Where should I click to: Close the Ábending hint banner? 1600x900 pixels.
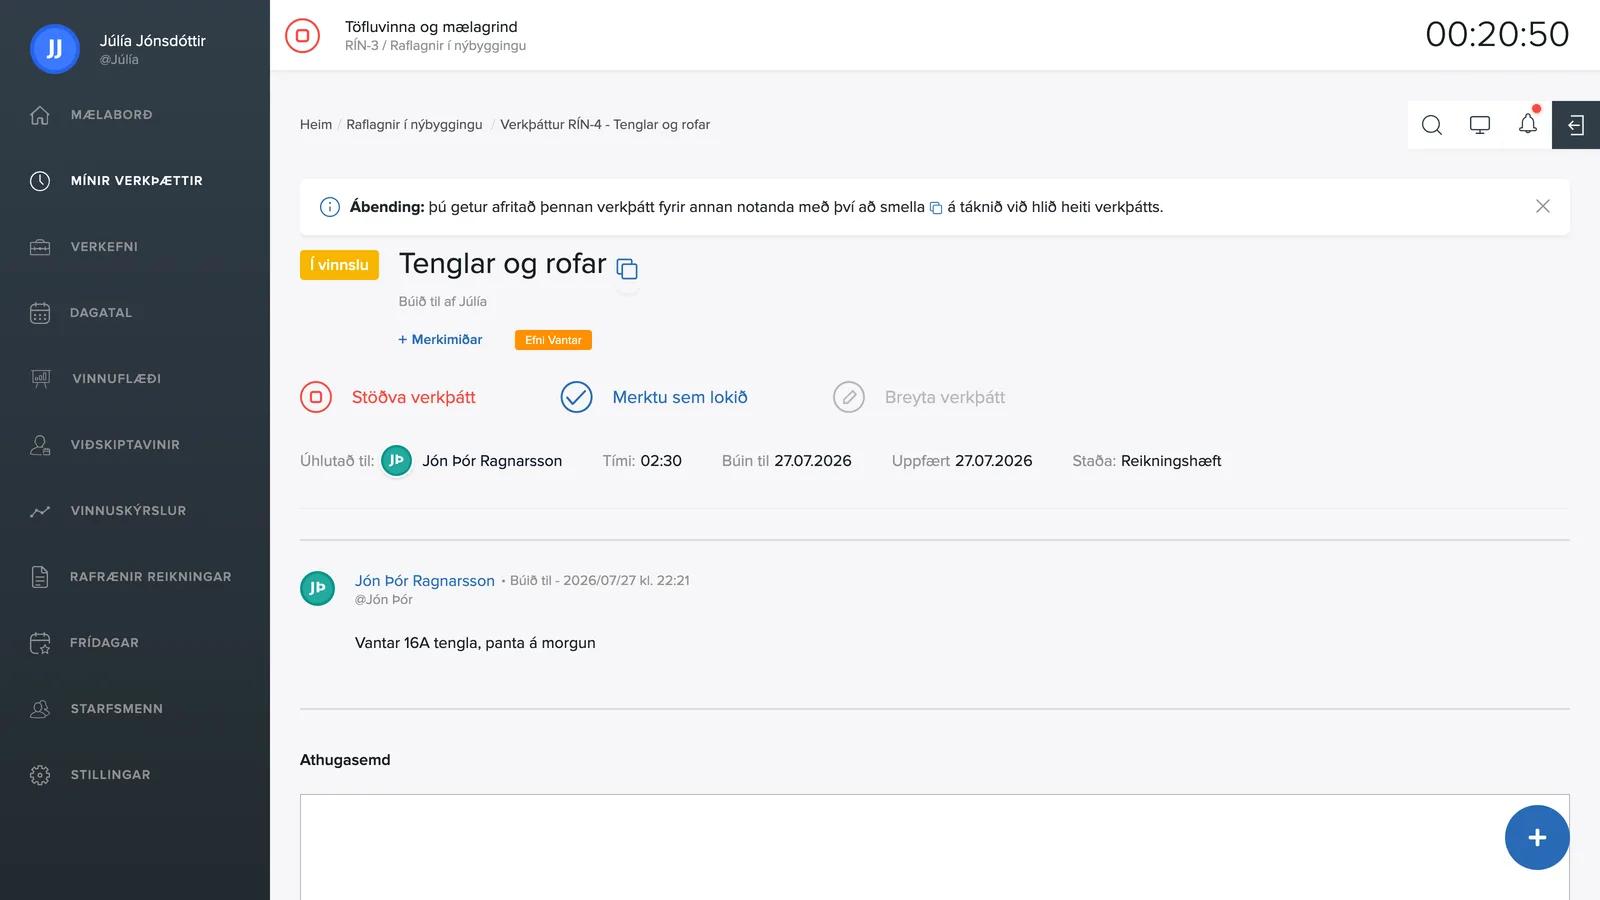(1543, 206)
